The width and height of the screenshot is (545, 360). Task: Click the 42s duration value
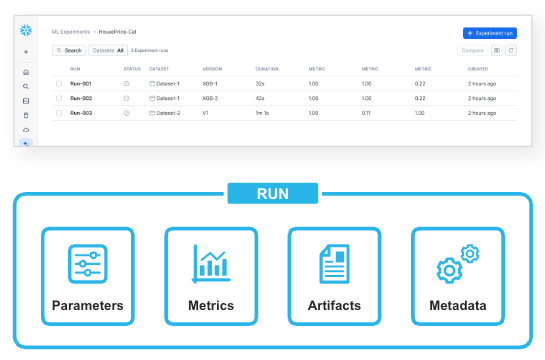(x=260, y=98)
